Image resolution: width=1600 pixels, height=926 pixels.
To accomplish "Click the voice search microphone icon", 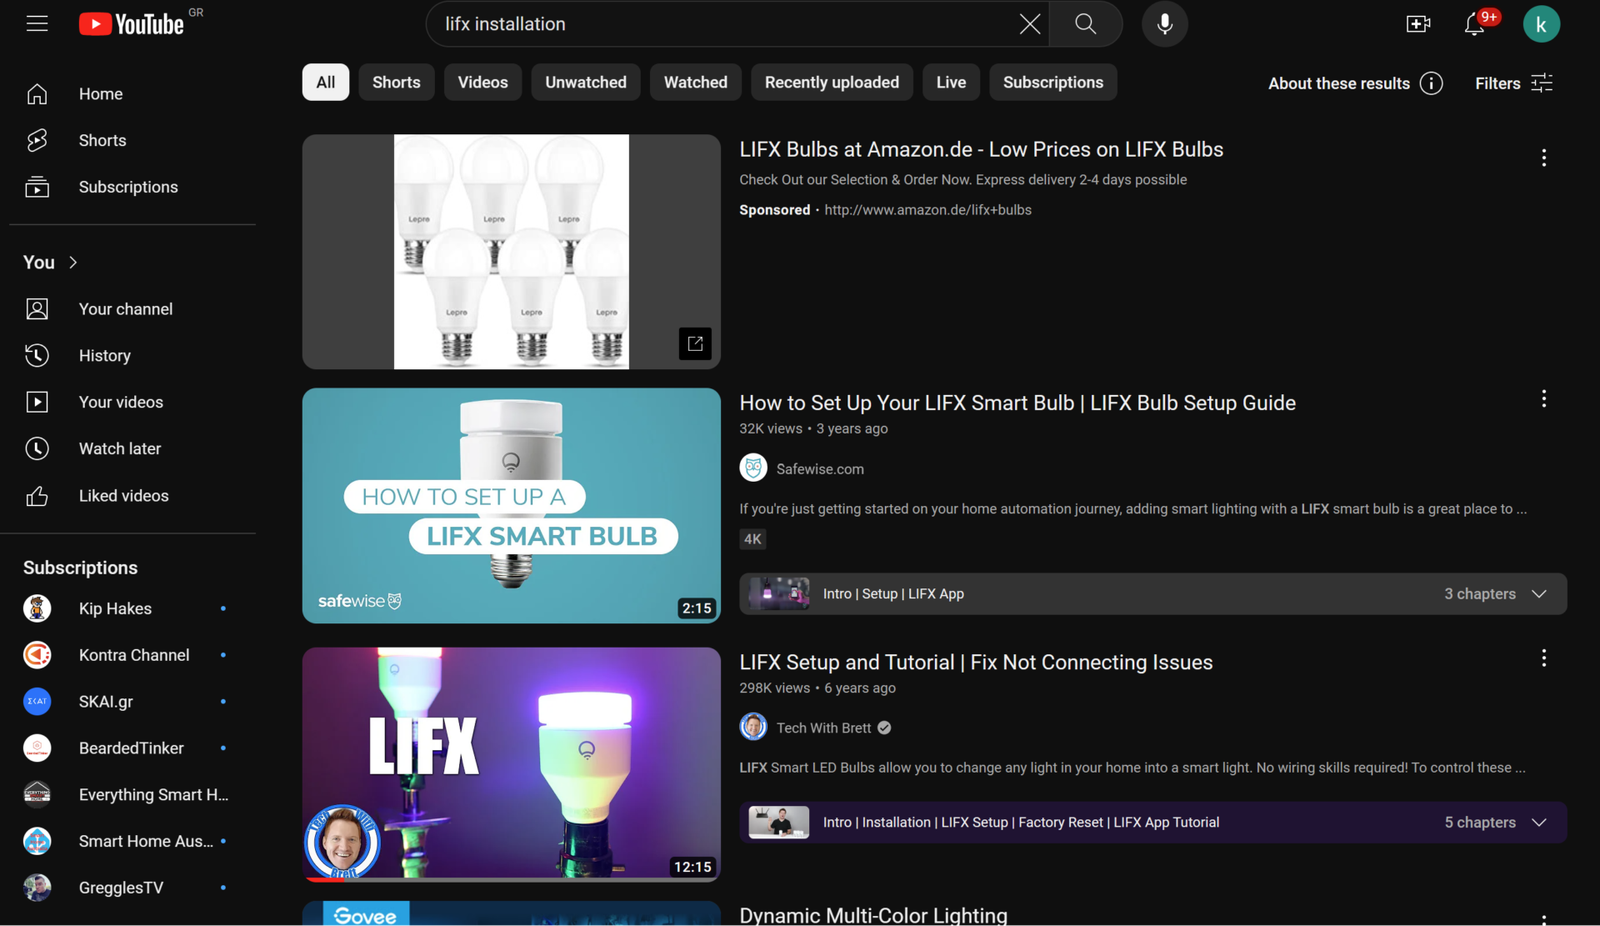I will (x=1164, y=24).
